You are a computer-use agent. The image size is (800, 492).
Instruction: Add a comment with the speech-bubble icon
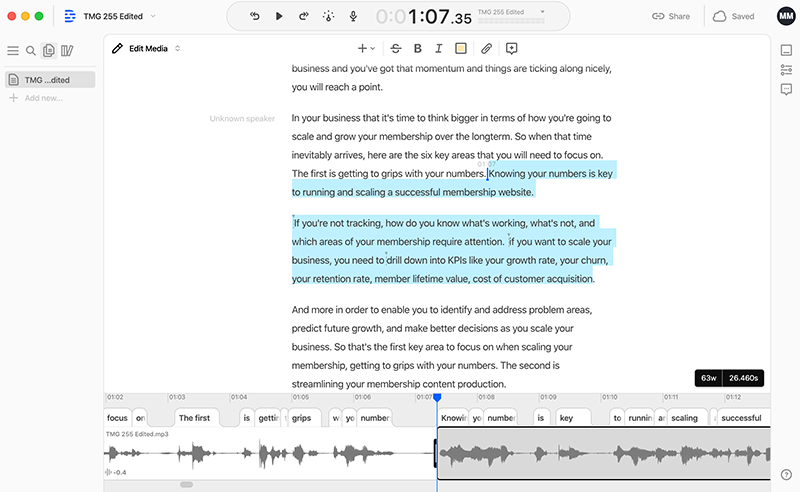point(512,48)
